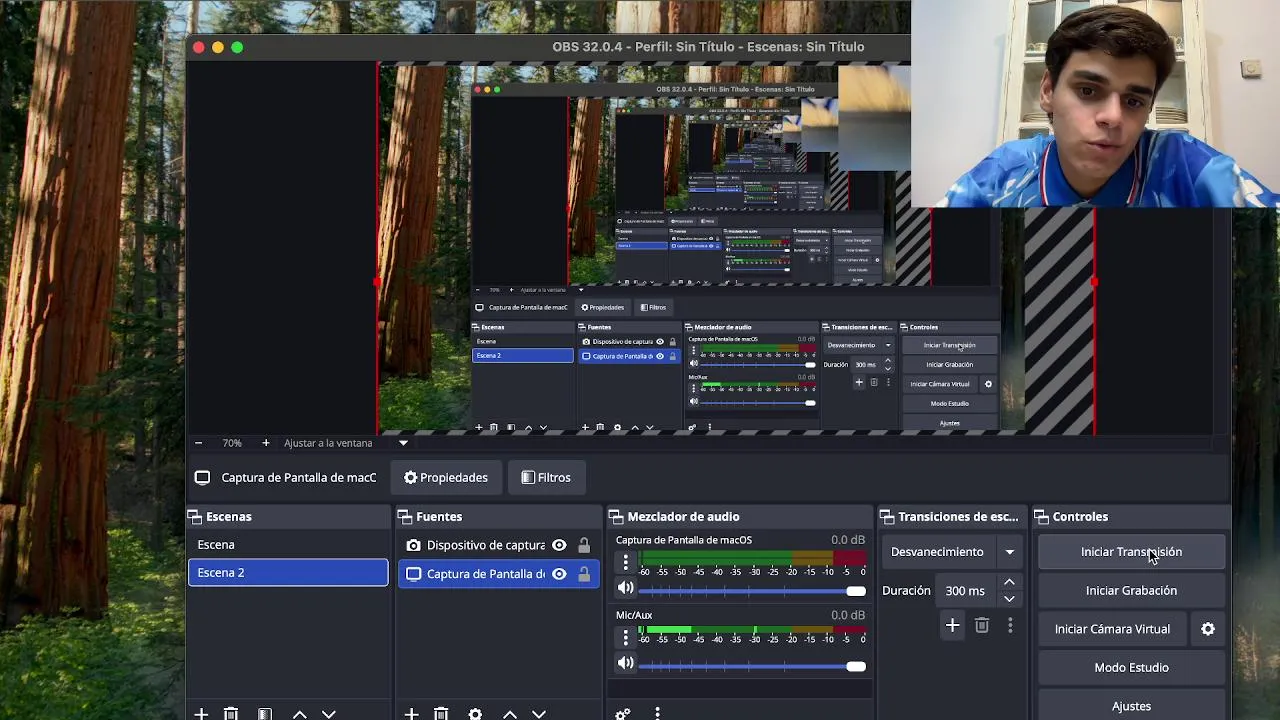Mute Captura de Pantalla de macOS audio
This screenshot has height=720, width=1280.
point(625,590)
